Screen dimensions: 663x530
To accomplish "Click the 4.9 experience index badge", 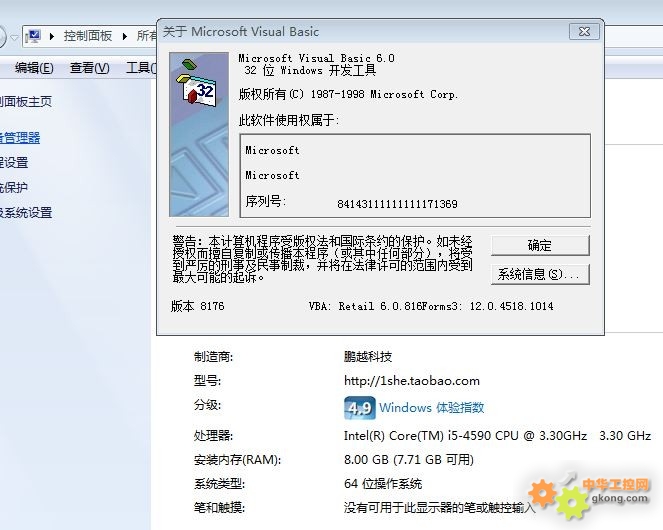I will click(x=360, y=408).
